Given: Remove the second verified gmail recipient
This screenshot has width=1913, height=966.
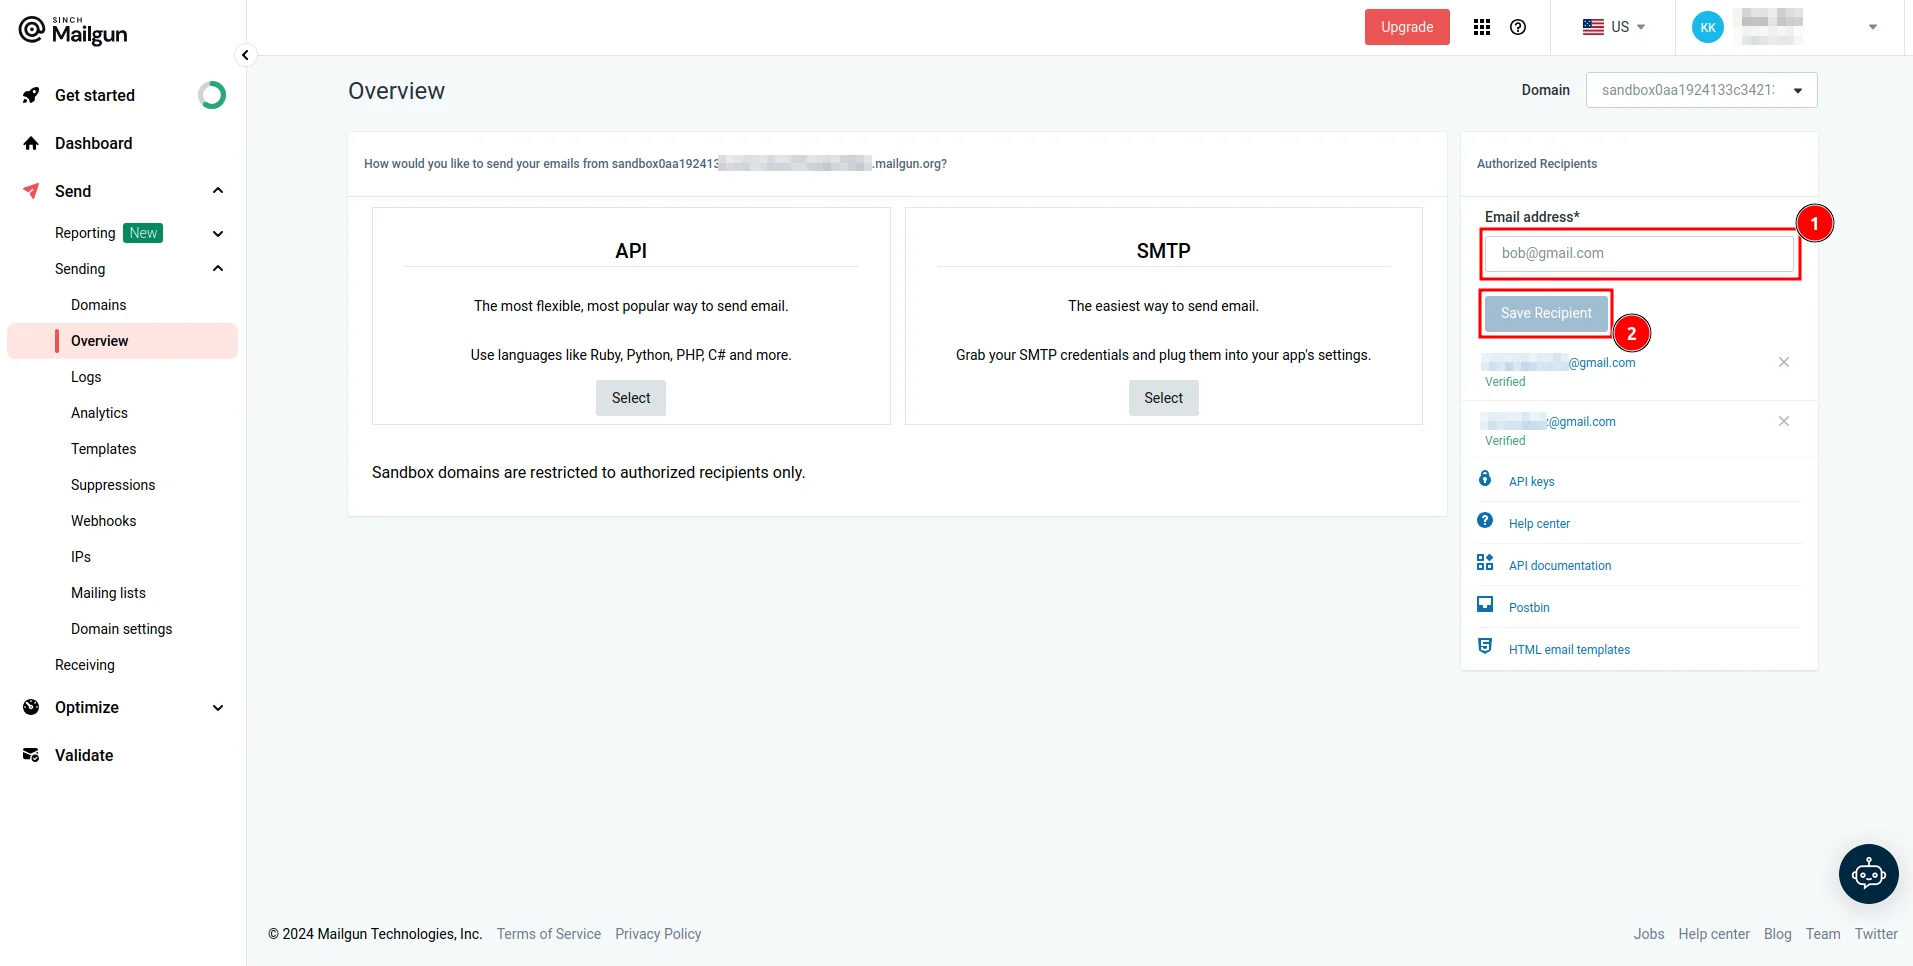Looking at the screenshot, I should point(1784,421).
